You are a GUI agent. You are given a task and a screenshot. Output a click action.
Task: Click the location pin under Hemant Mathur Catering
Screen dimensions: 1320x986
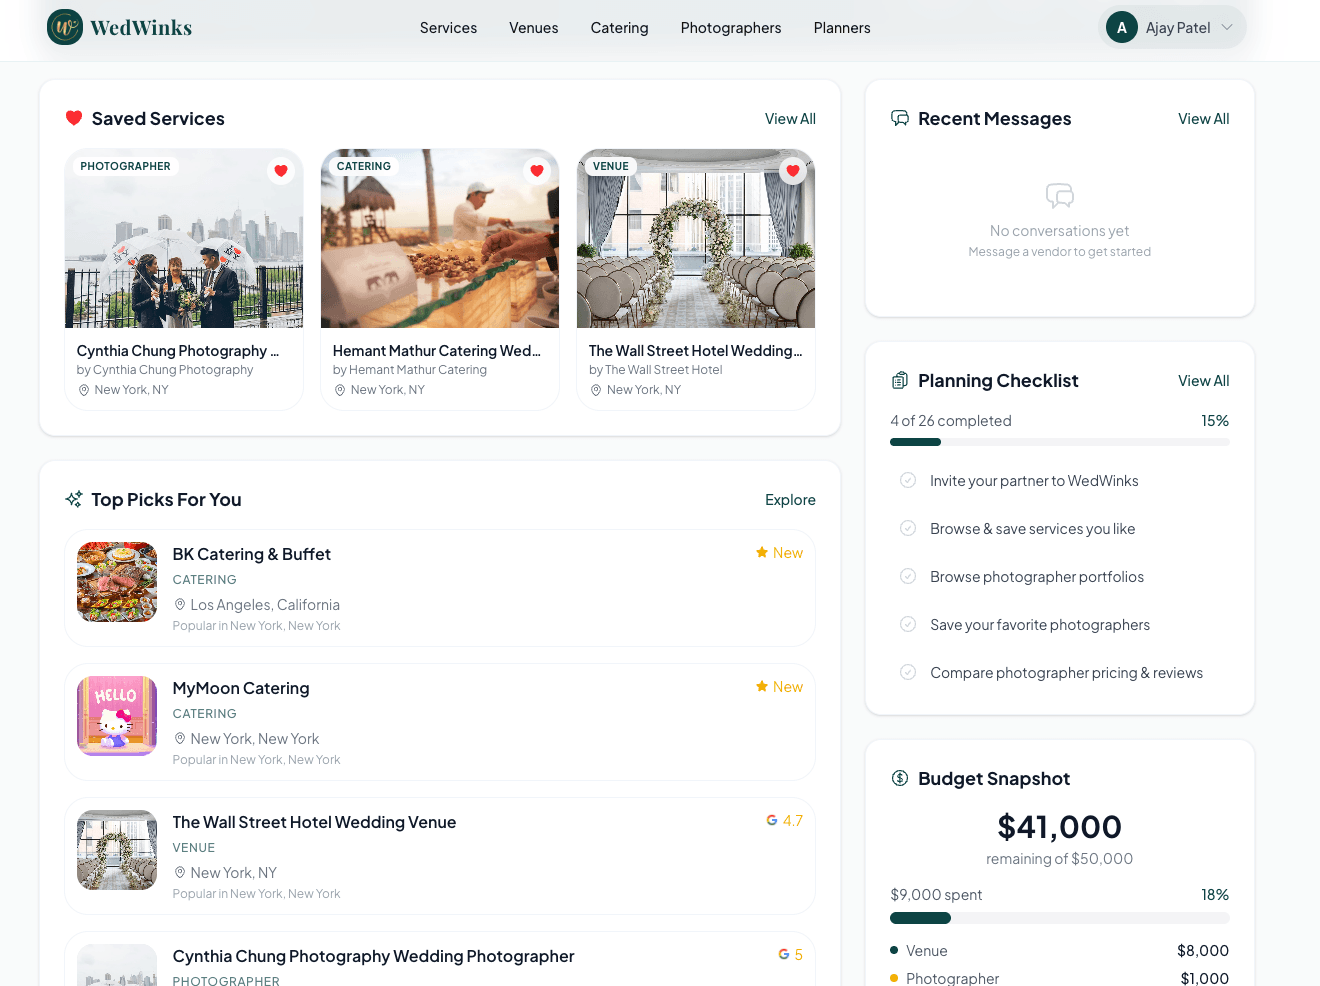click(x=340, y=390)
